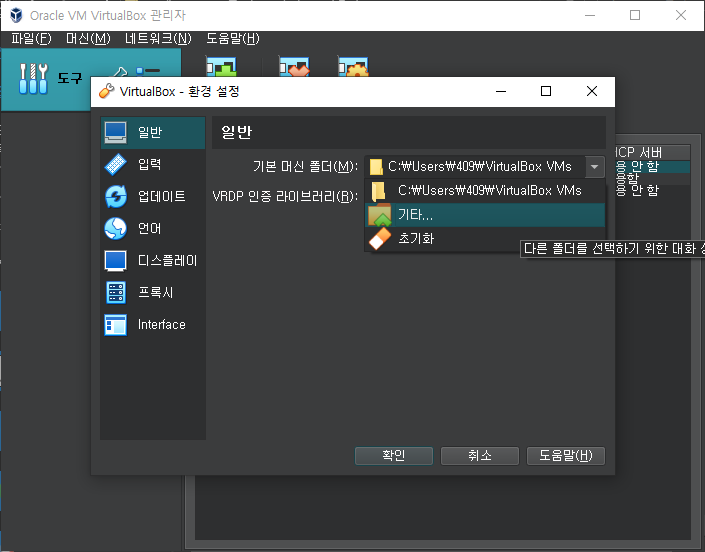Choose the 초기화 reset option
The height and width of the screenshot is (552, 705).
pos(485,239)
